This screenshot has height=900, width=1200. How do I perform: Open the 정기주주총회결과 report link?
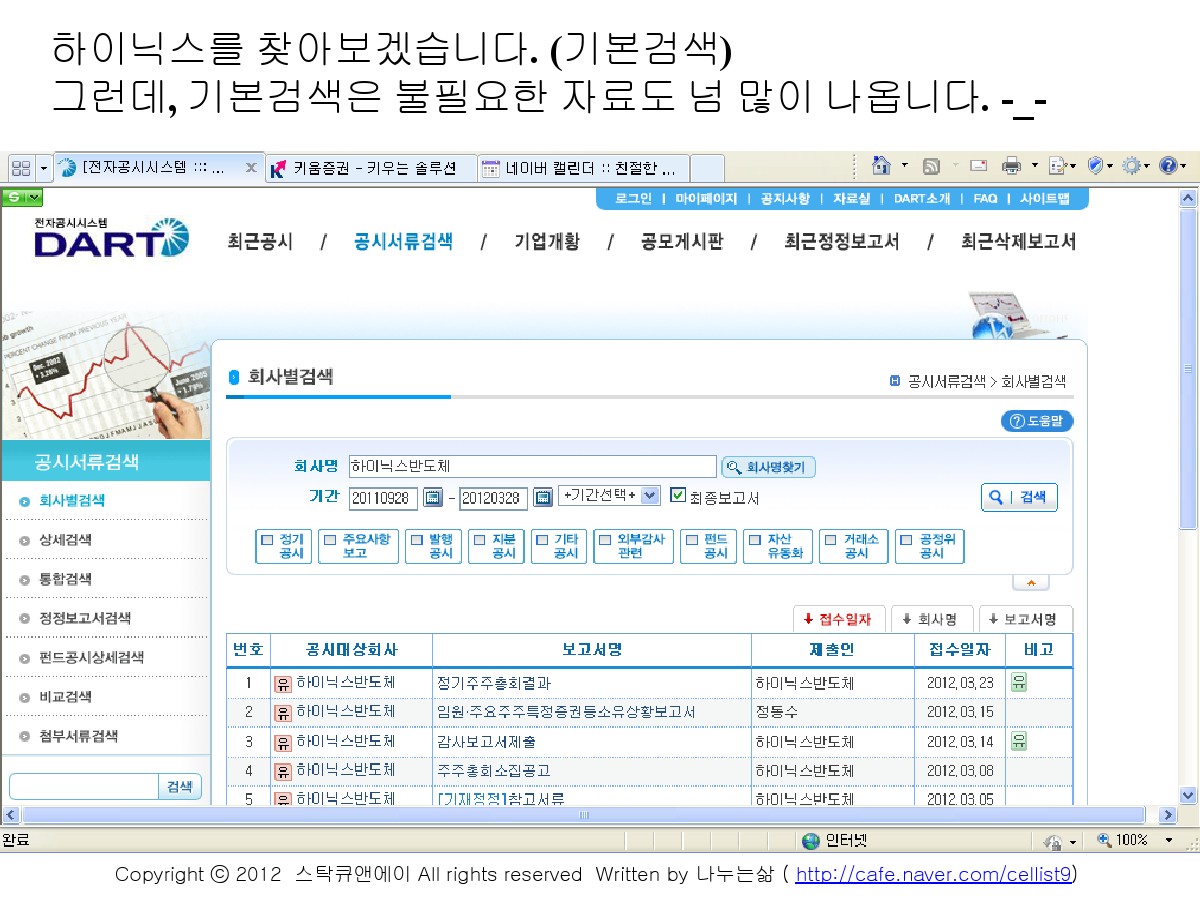[494, 684]
